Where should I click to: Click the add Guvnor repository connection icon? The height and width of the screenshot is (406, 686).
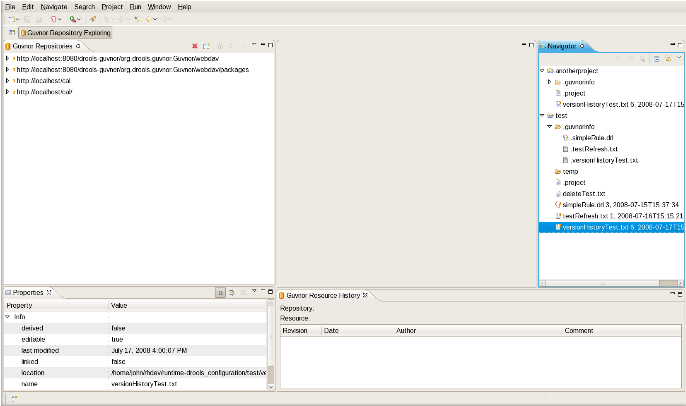[206, 46]
